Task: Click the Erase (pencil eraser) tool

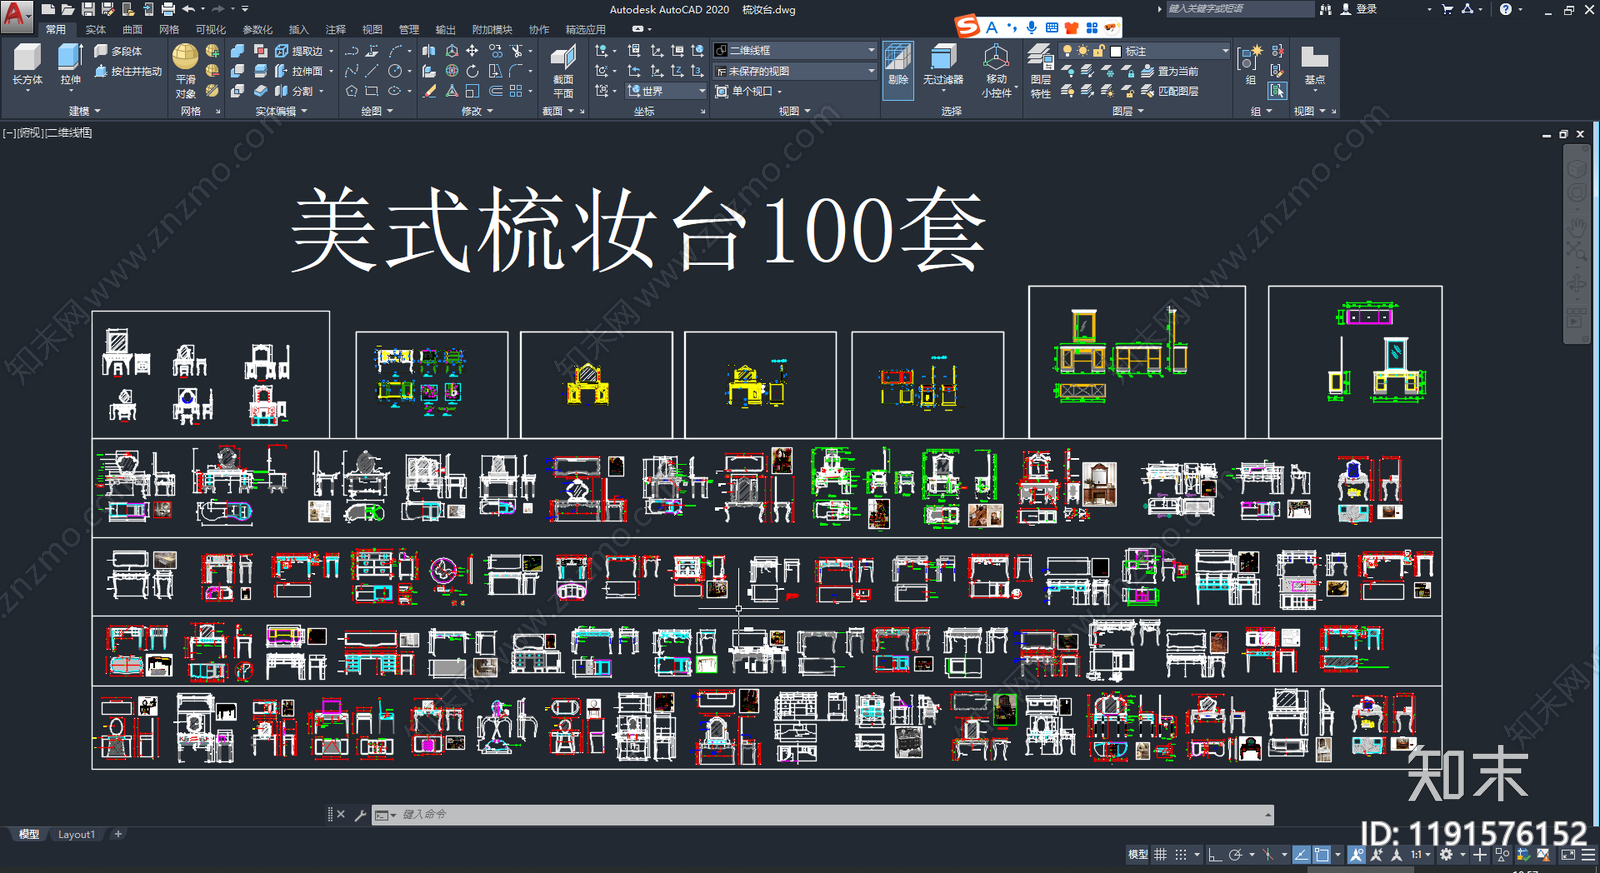Action: point(429,91)
